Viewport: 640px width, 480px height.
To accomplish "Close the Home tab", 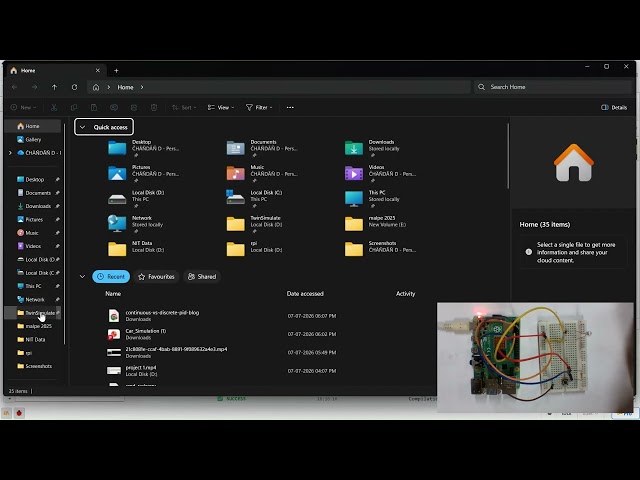I will (x=98, y=70).
